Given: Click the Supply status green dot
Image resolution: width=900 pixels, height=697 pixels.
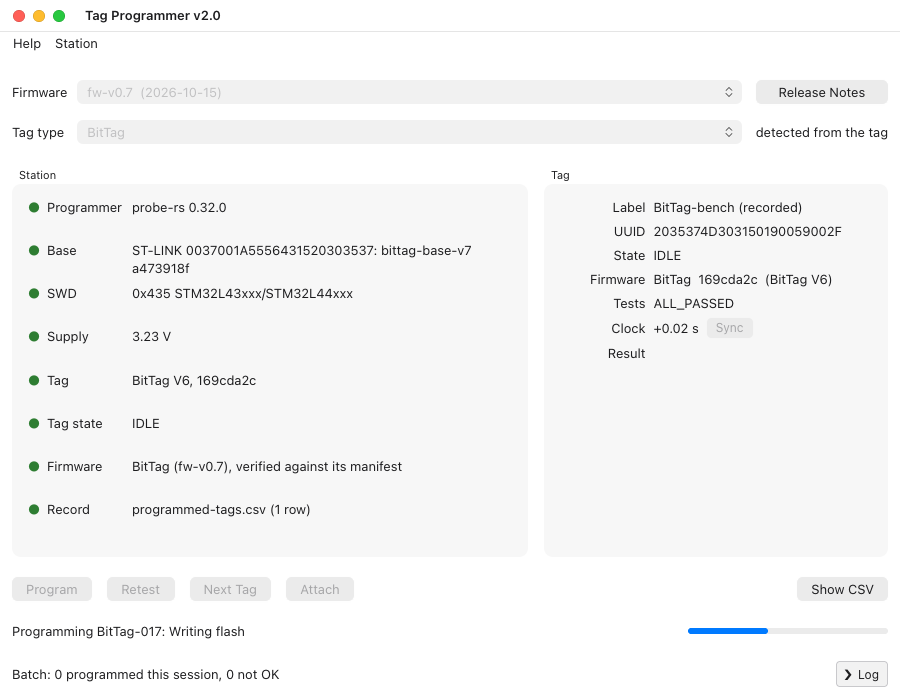Looking at the screenshot, I should 34,336.
